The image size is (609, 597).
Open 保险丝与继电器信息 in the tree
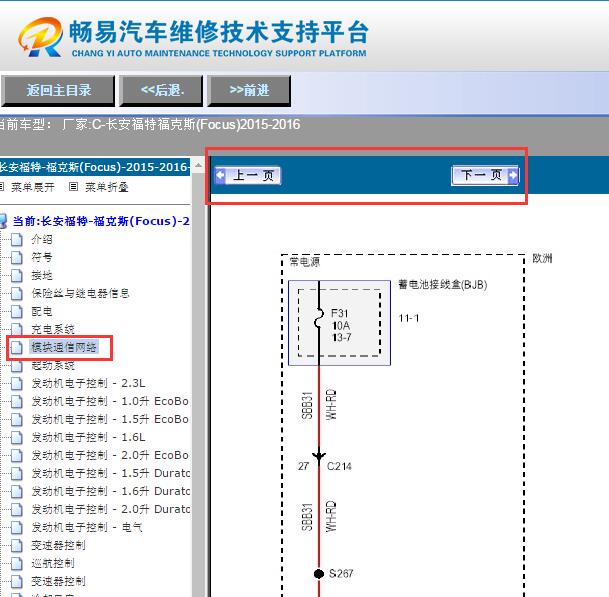click(x=80, y=293)
